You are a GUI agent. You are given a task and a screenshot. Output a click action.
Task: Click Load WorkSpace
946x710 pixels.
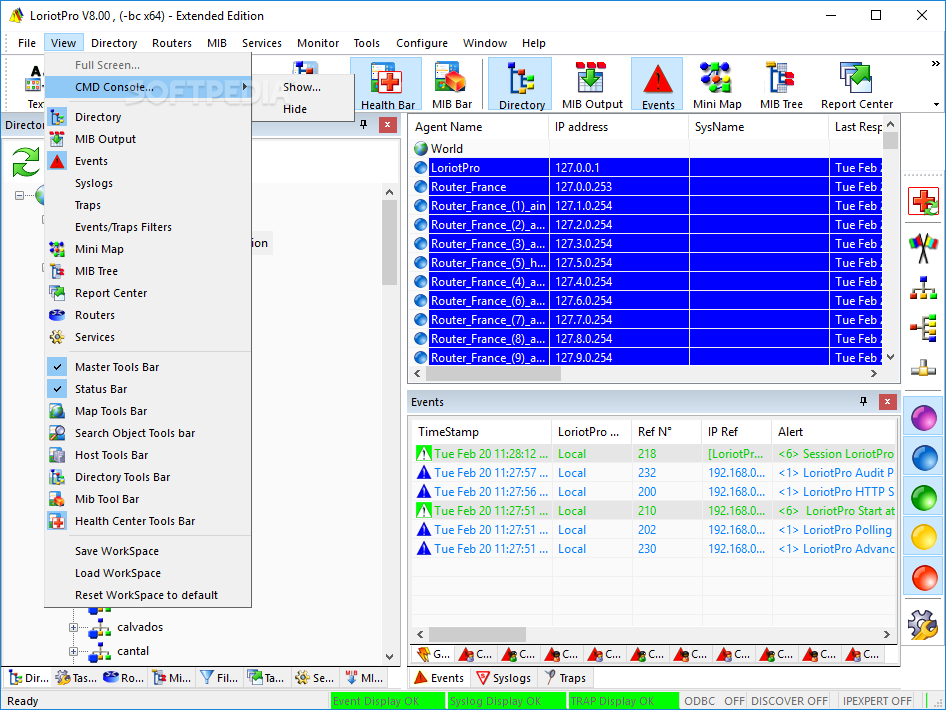(x=148, y=573)
